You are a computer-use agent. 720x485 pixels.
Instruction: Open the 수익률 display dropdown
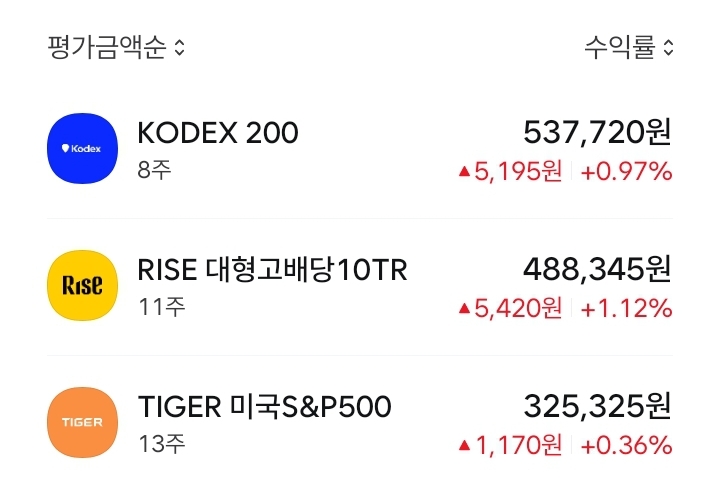tap(619, 47)
